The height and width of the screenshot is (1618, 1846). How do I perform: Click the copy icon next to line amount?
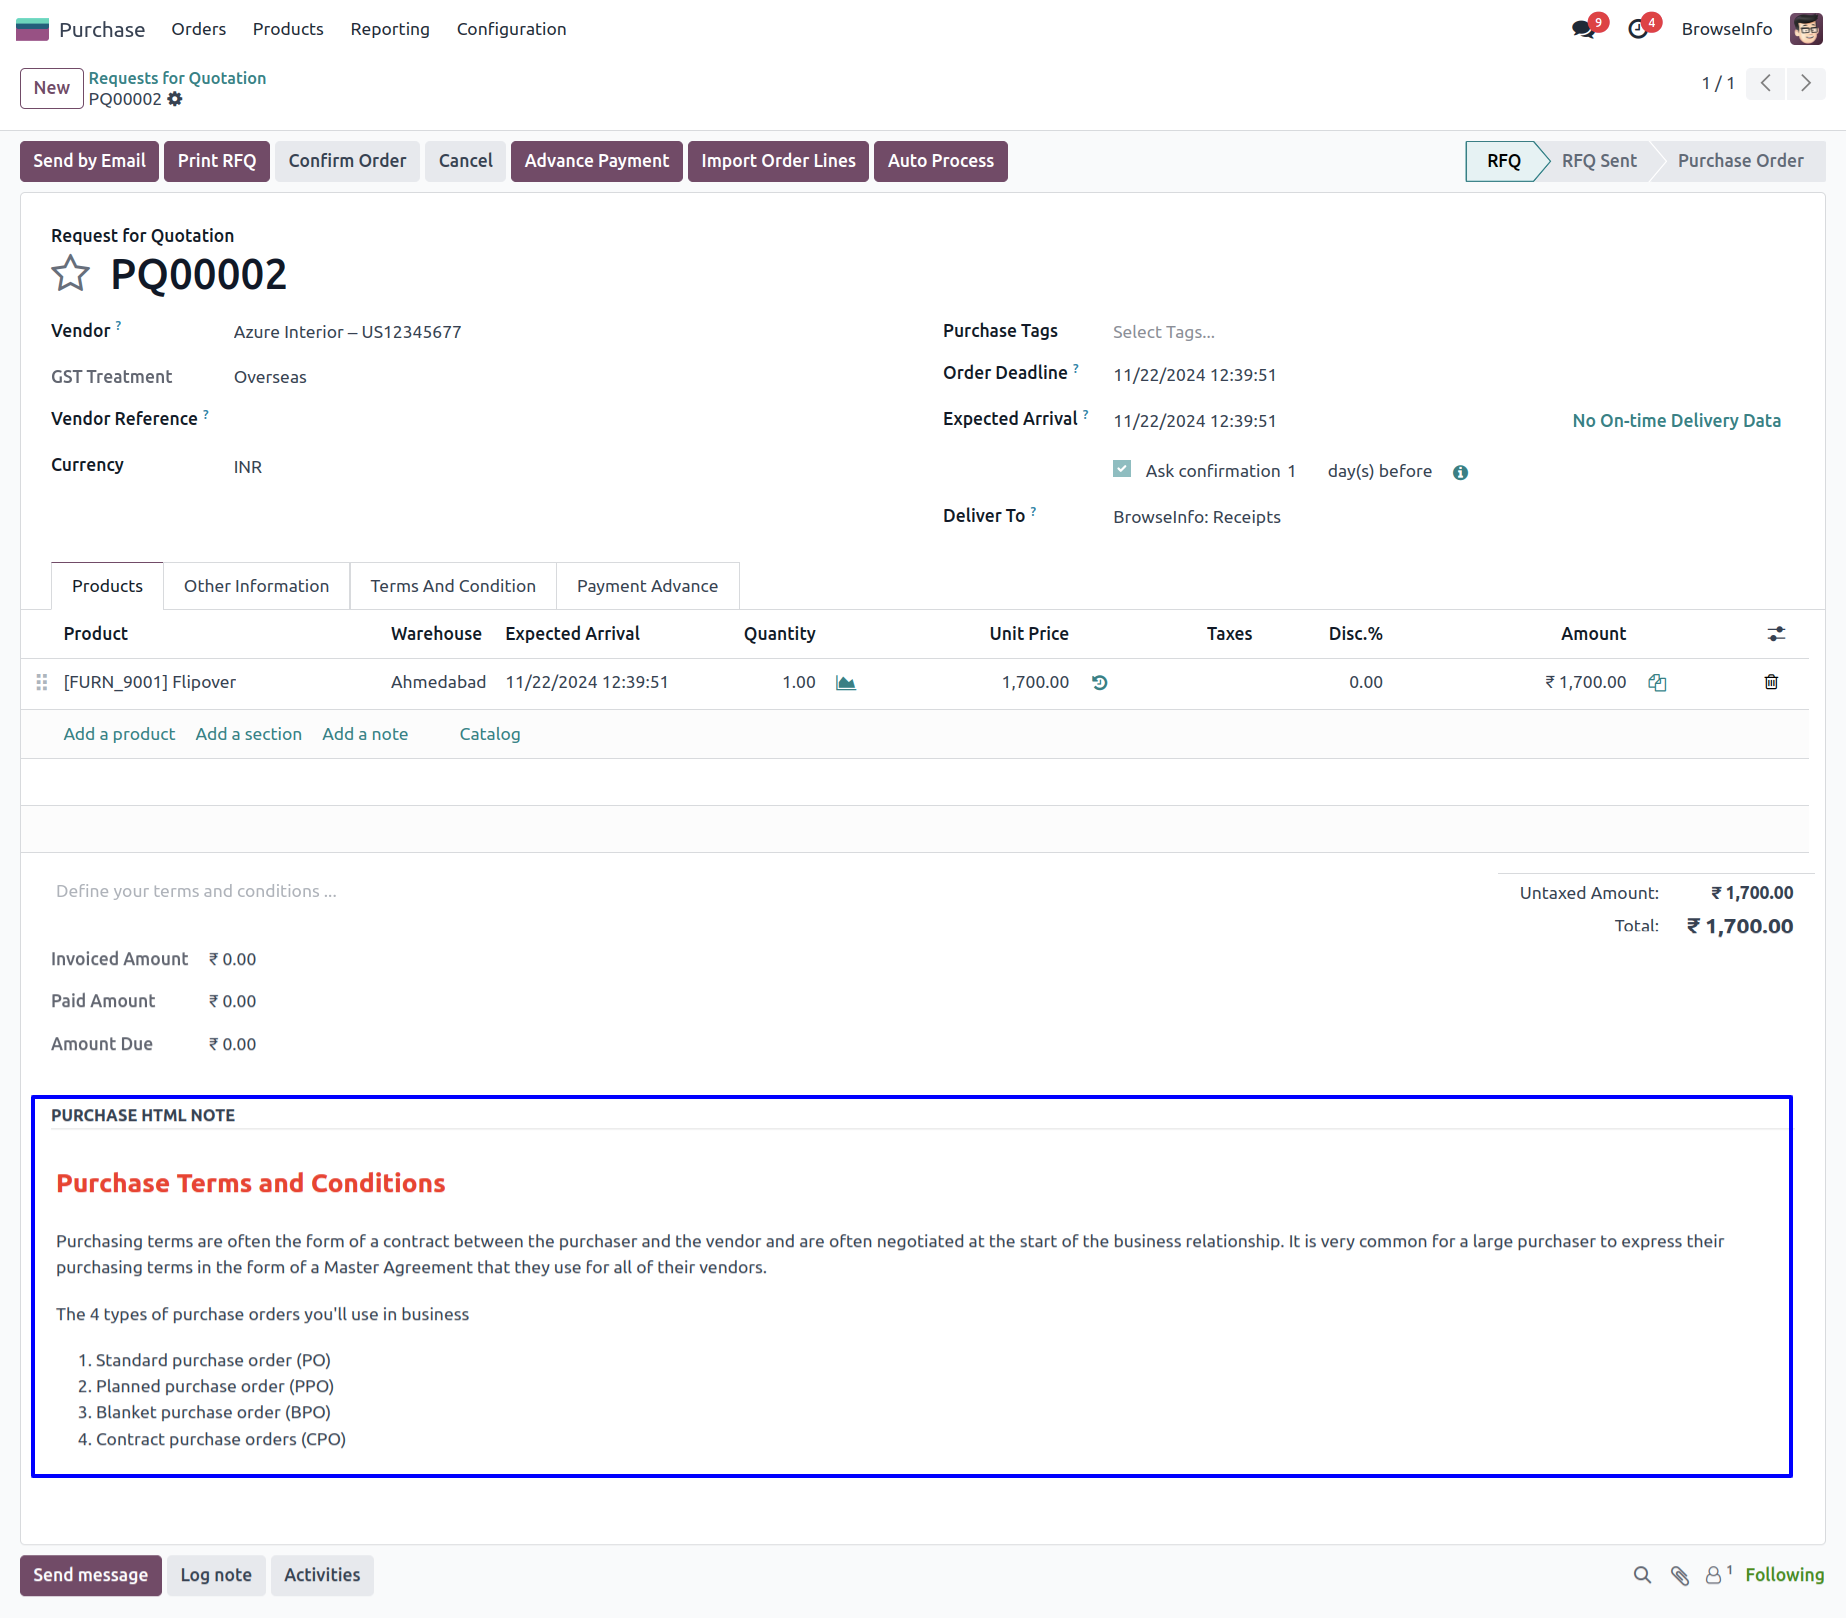pyautogui.click(x=1657, y=683)
